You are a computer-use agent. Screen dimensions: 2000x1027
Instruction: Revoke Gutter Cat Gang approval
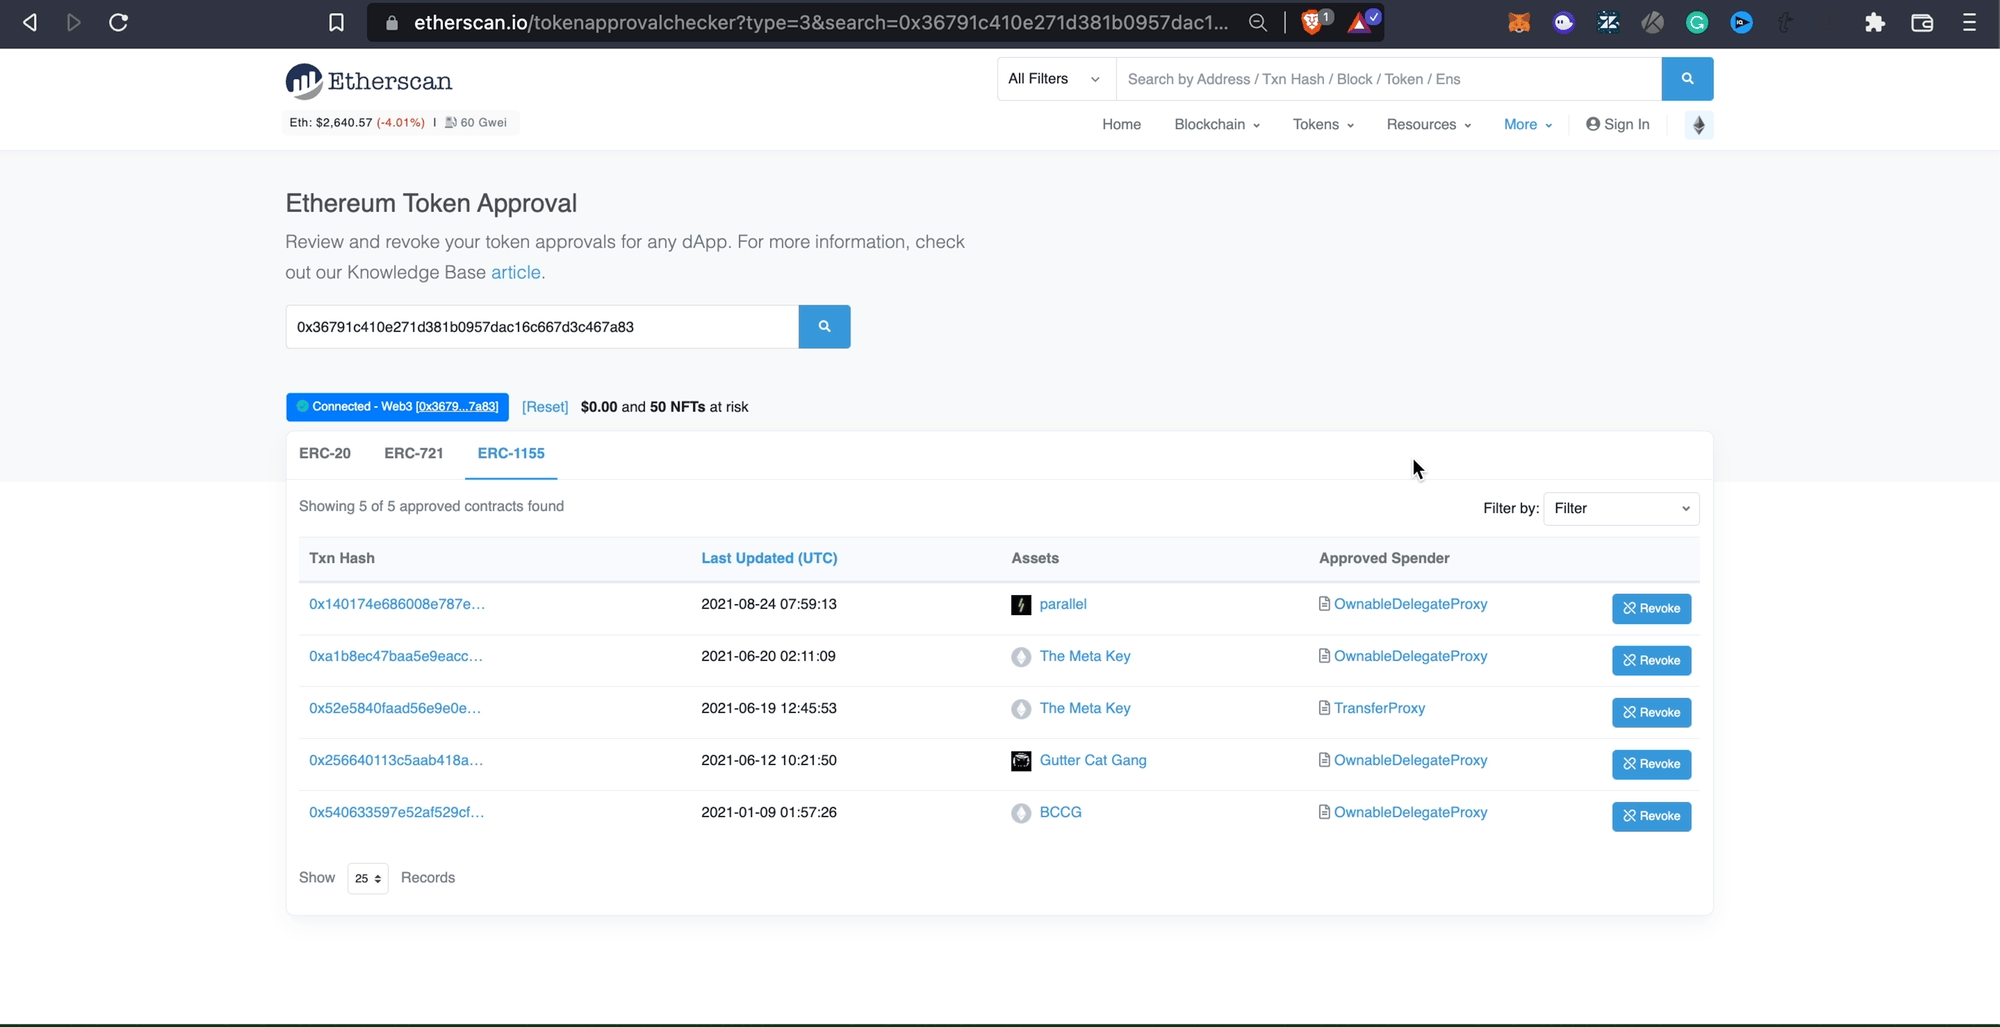(x=1651, y=764)
